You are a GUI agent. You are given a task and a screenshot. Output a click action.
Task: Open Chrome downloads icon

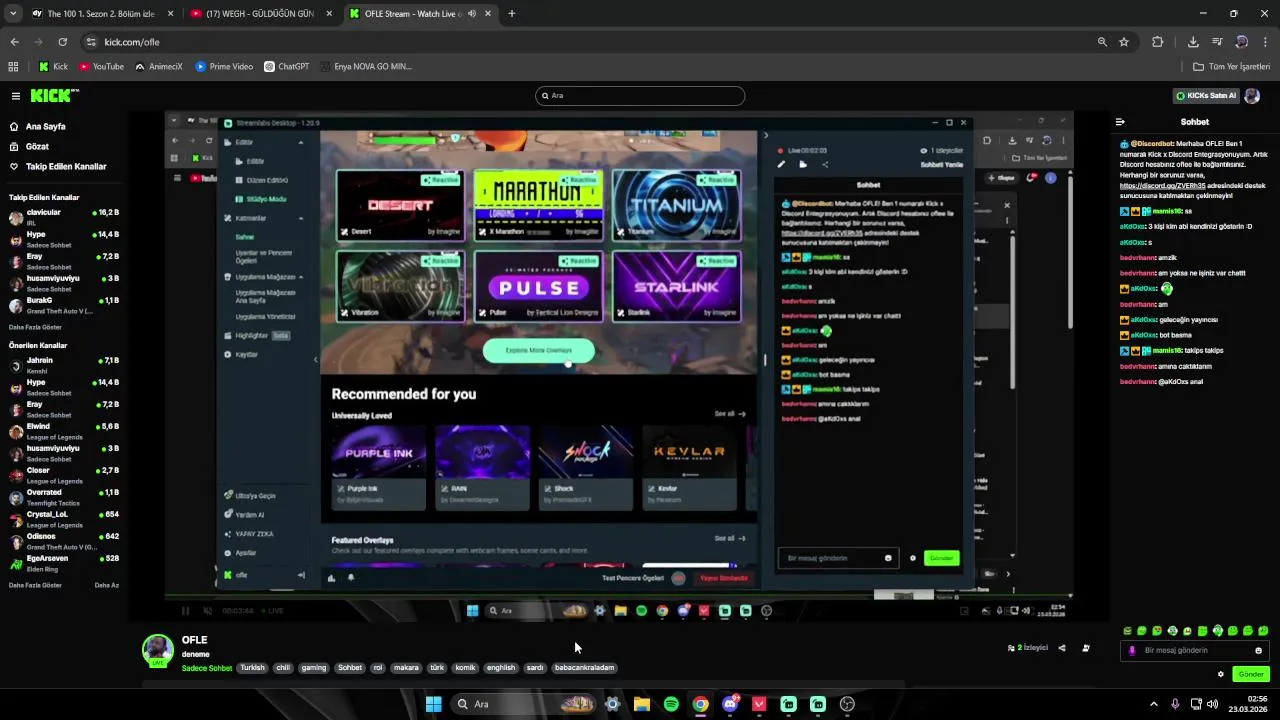(1193, 42)
